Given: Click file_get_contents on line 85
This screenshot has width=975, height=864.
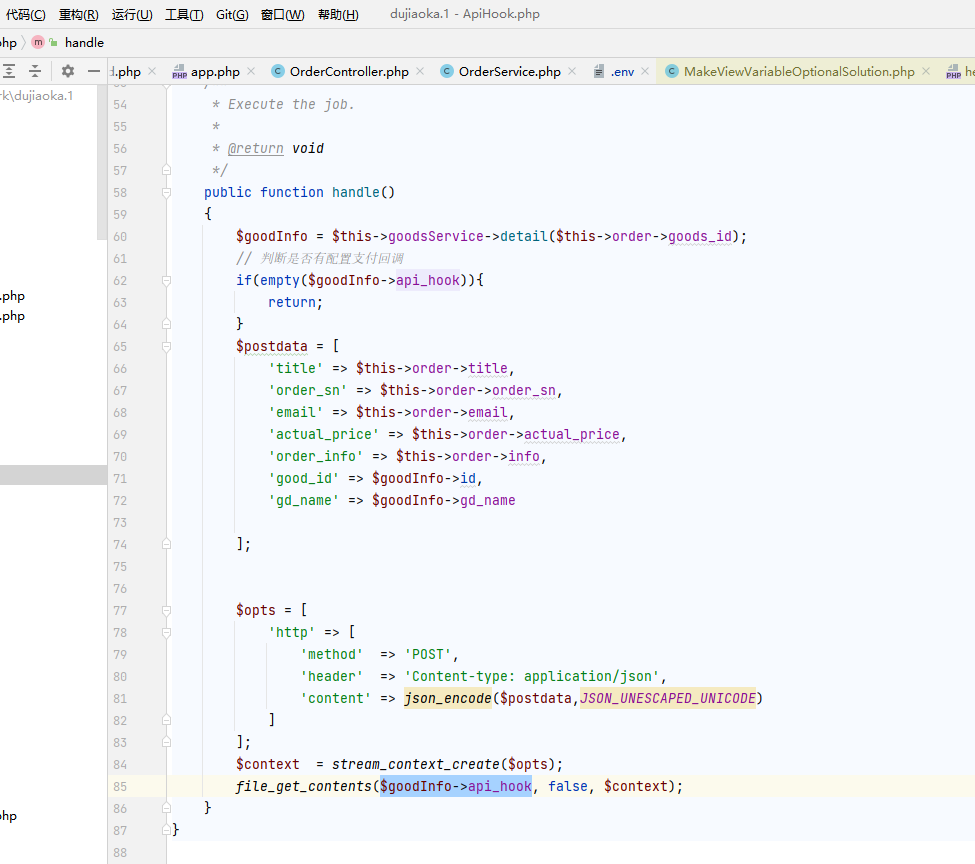Looking at the screenshot, I should [303, 786].
